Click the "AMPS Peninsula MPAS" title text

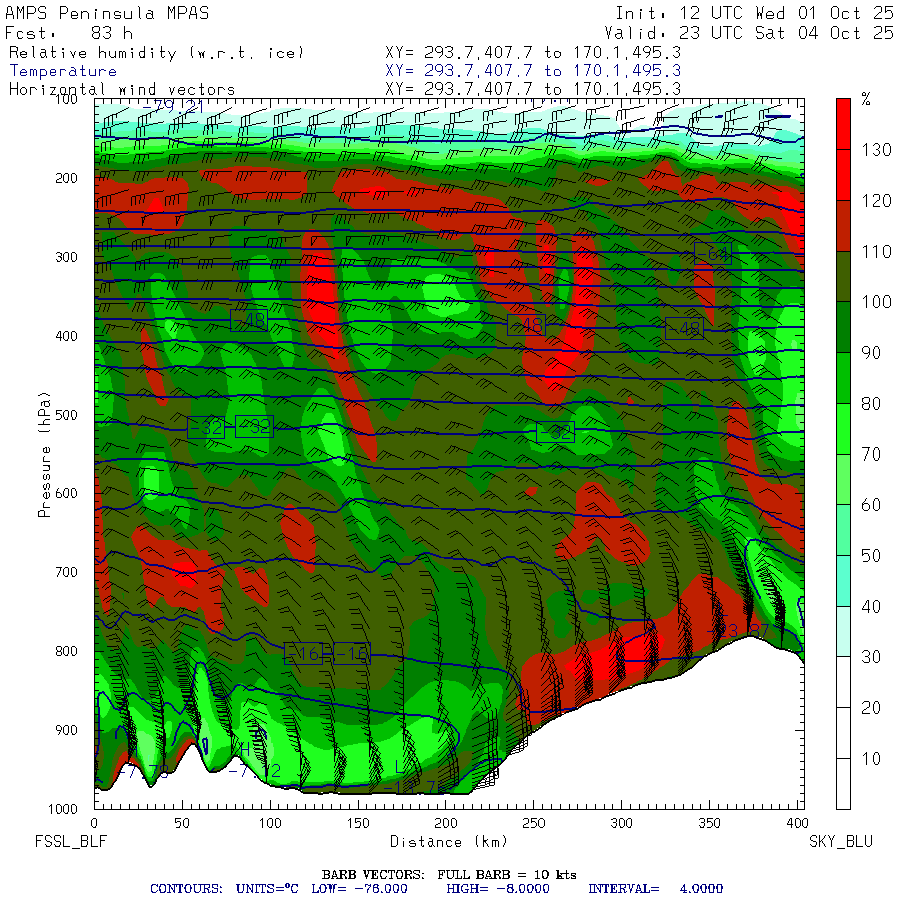point(107,13)
